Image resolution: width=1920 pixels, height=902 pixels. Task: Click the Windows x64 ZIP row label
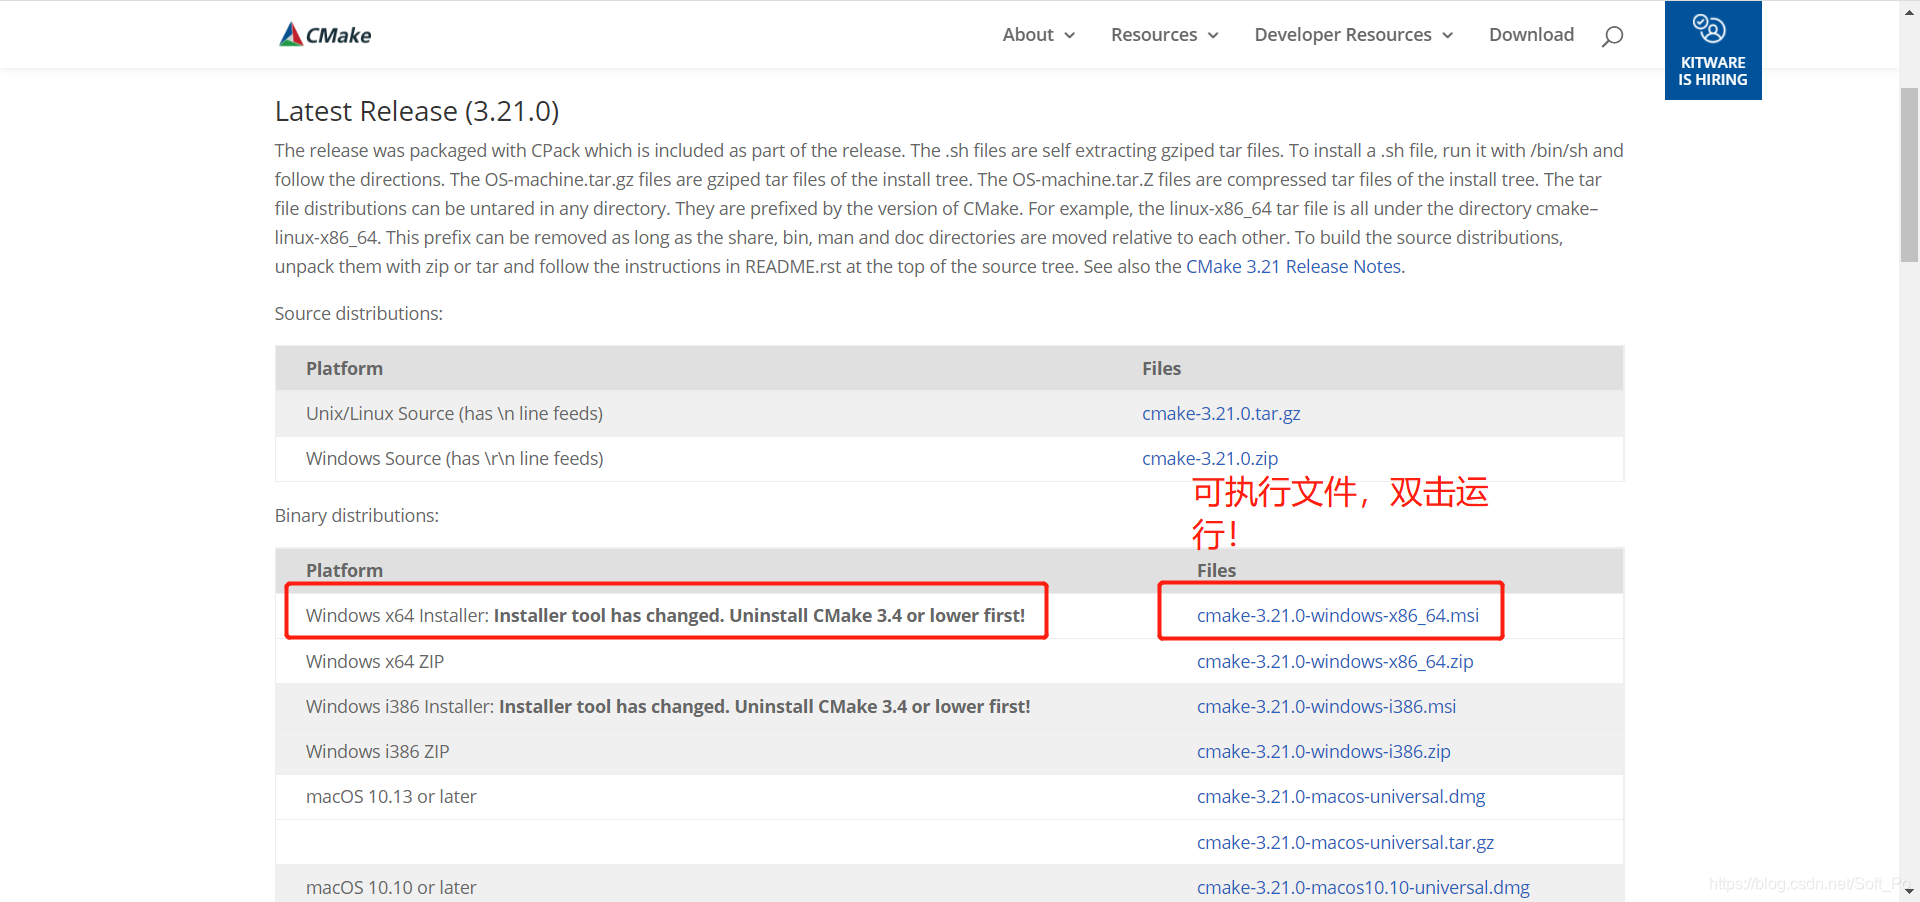tap(375, 662)
